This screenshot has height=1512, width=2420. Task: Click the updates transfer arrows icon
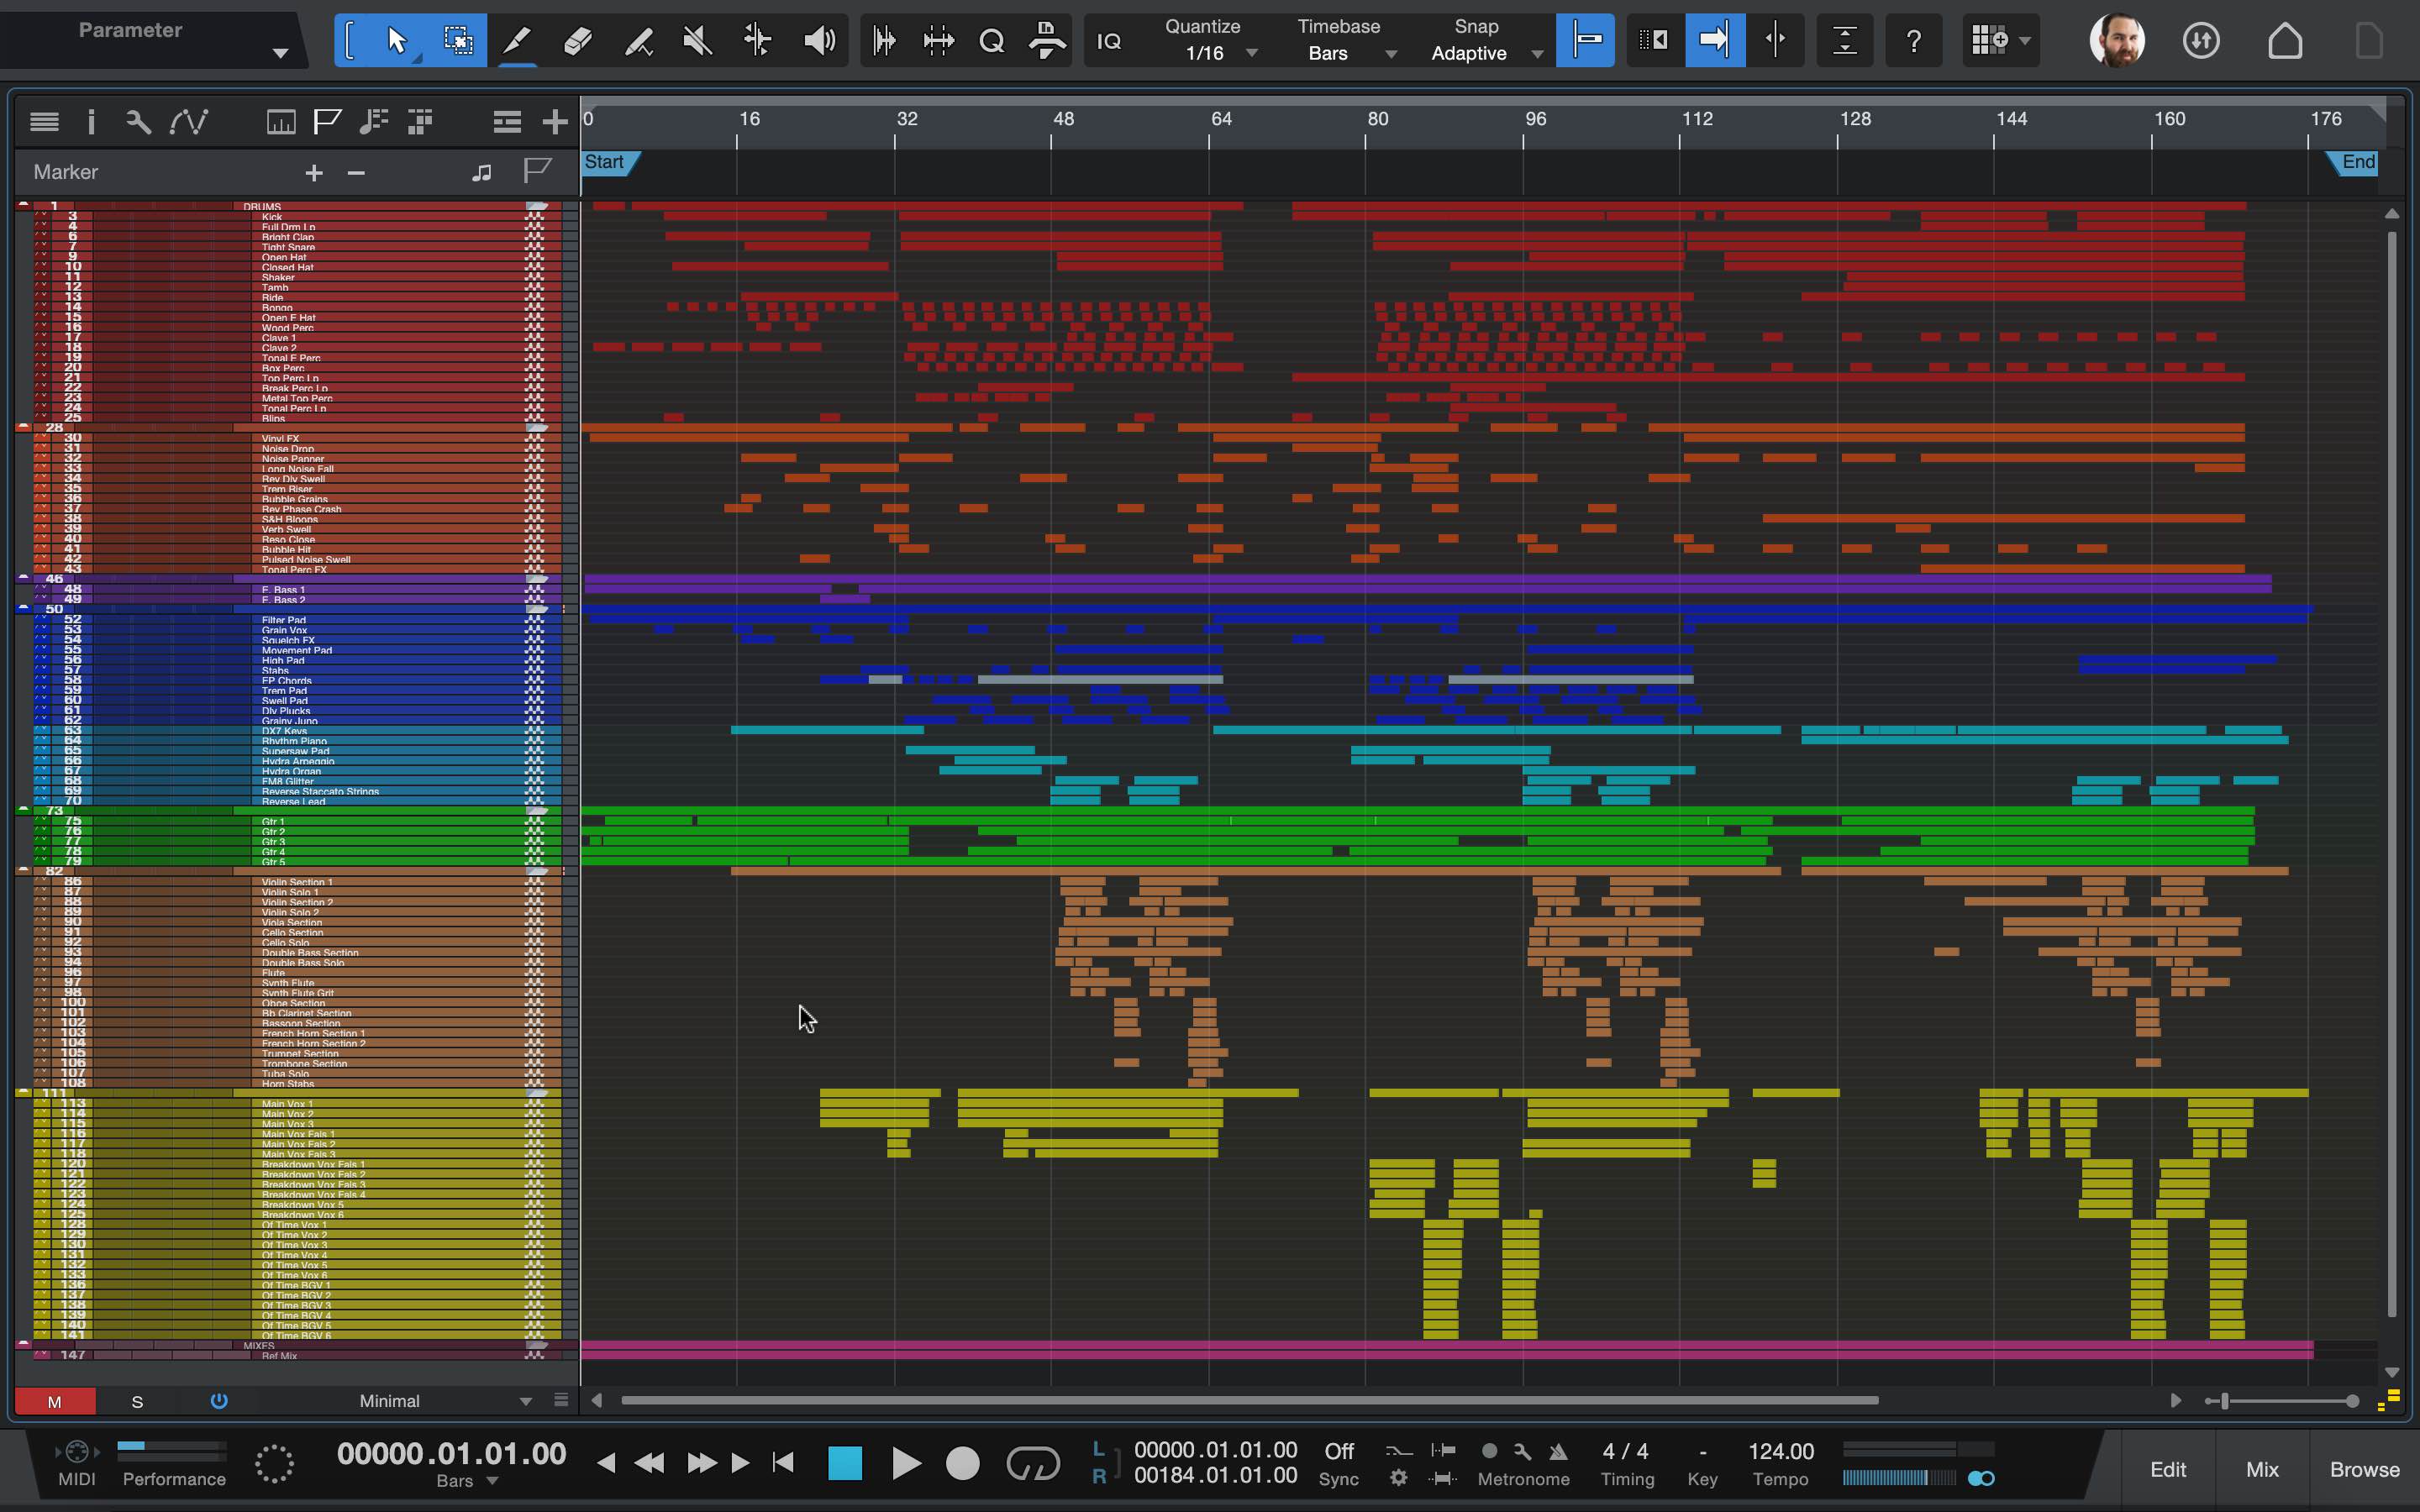[2201, 41]
